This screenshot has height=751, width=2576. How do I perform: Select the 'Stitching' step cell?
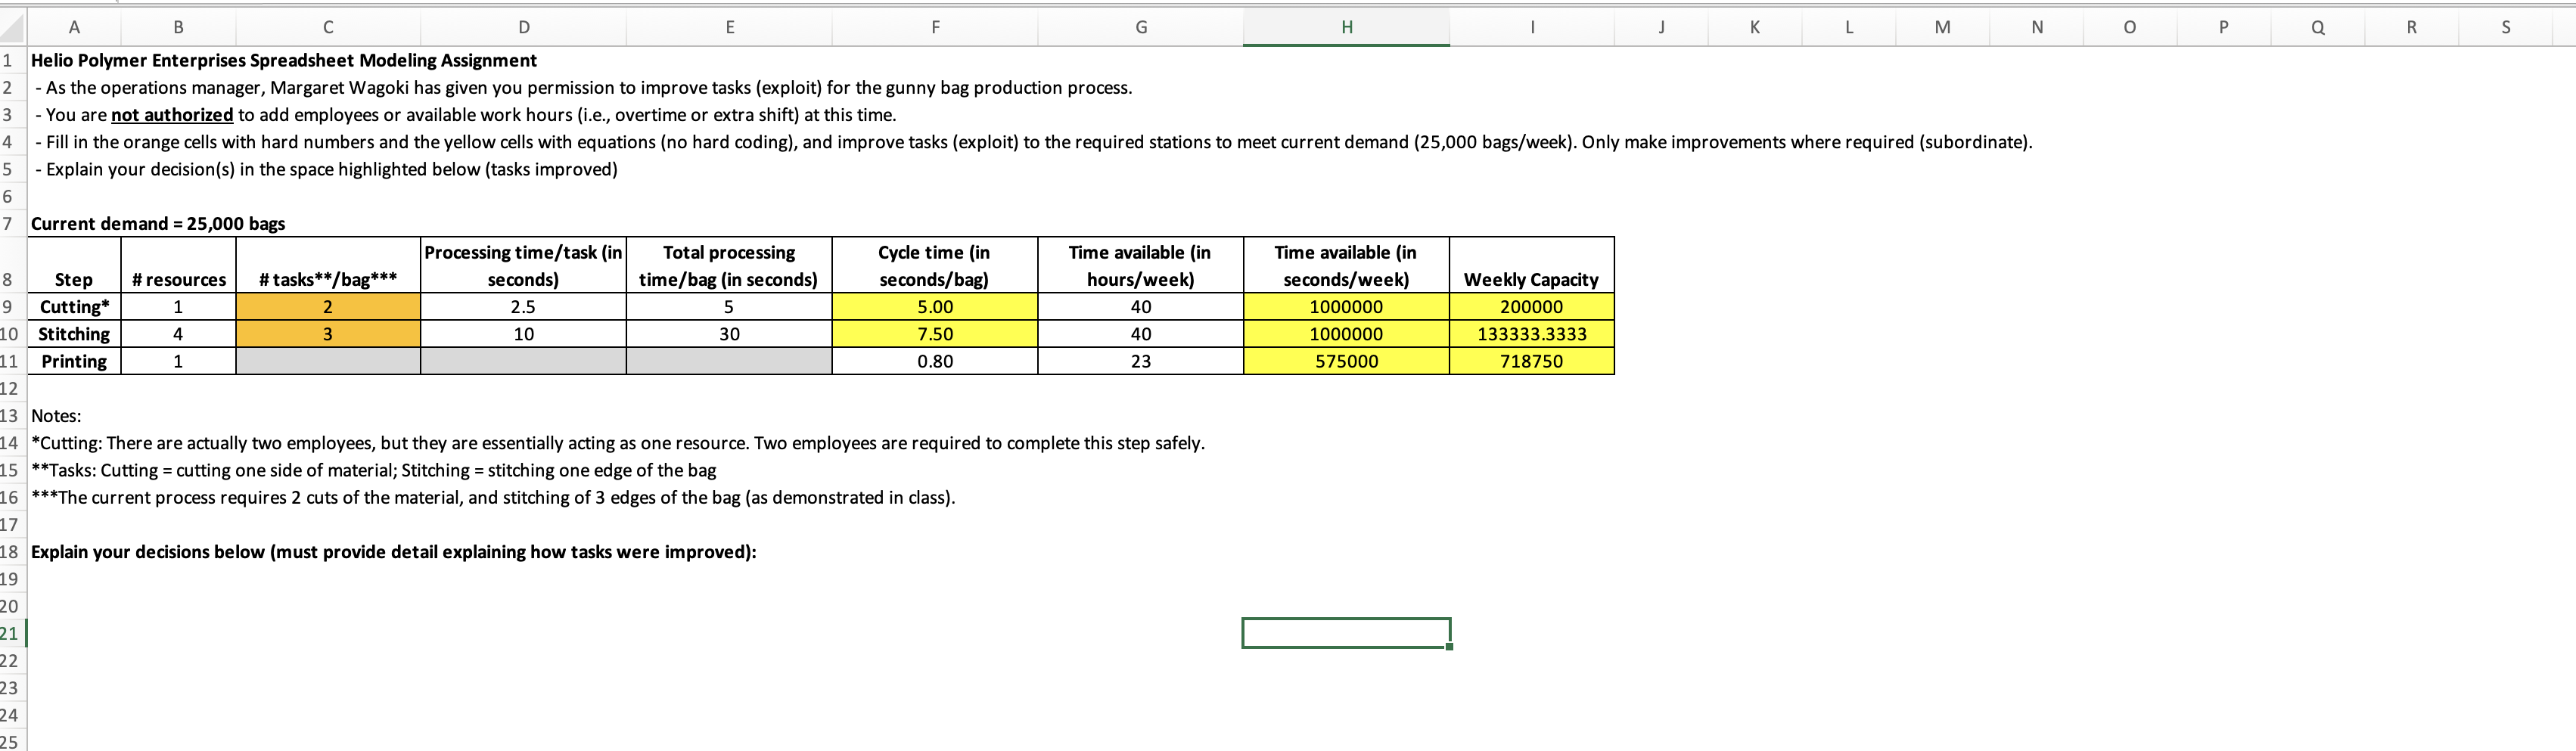coord(74,334)
